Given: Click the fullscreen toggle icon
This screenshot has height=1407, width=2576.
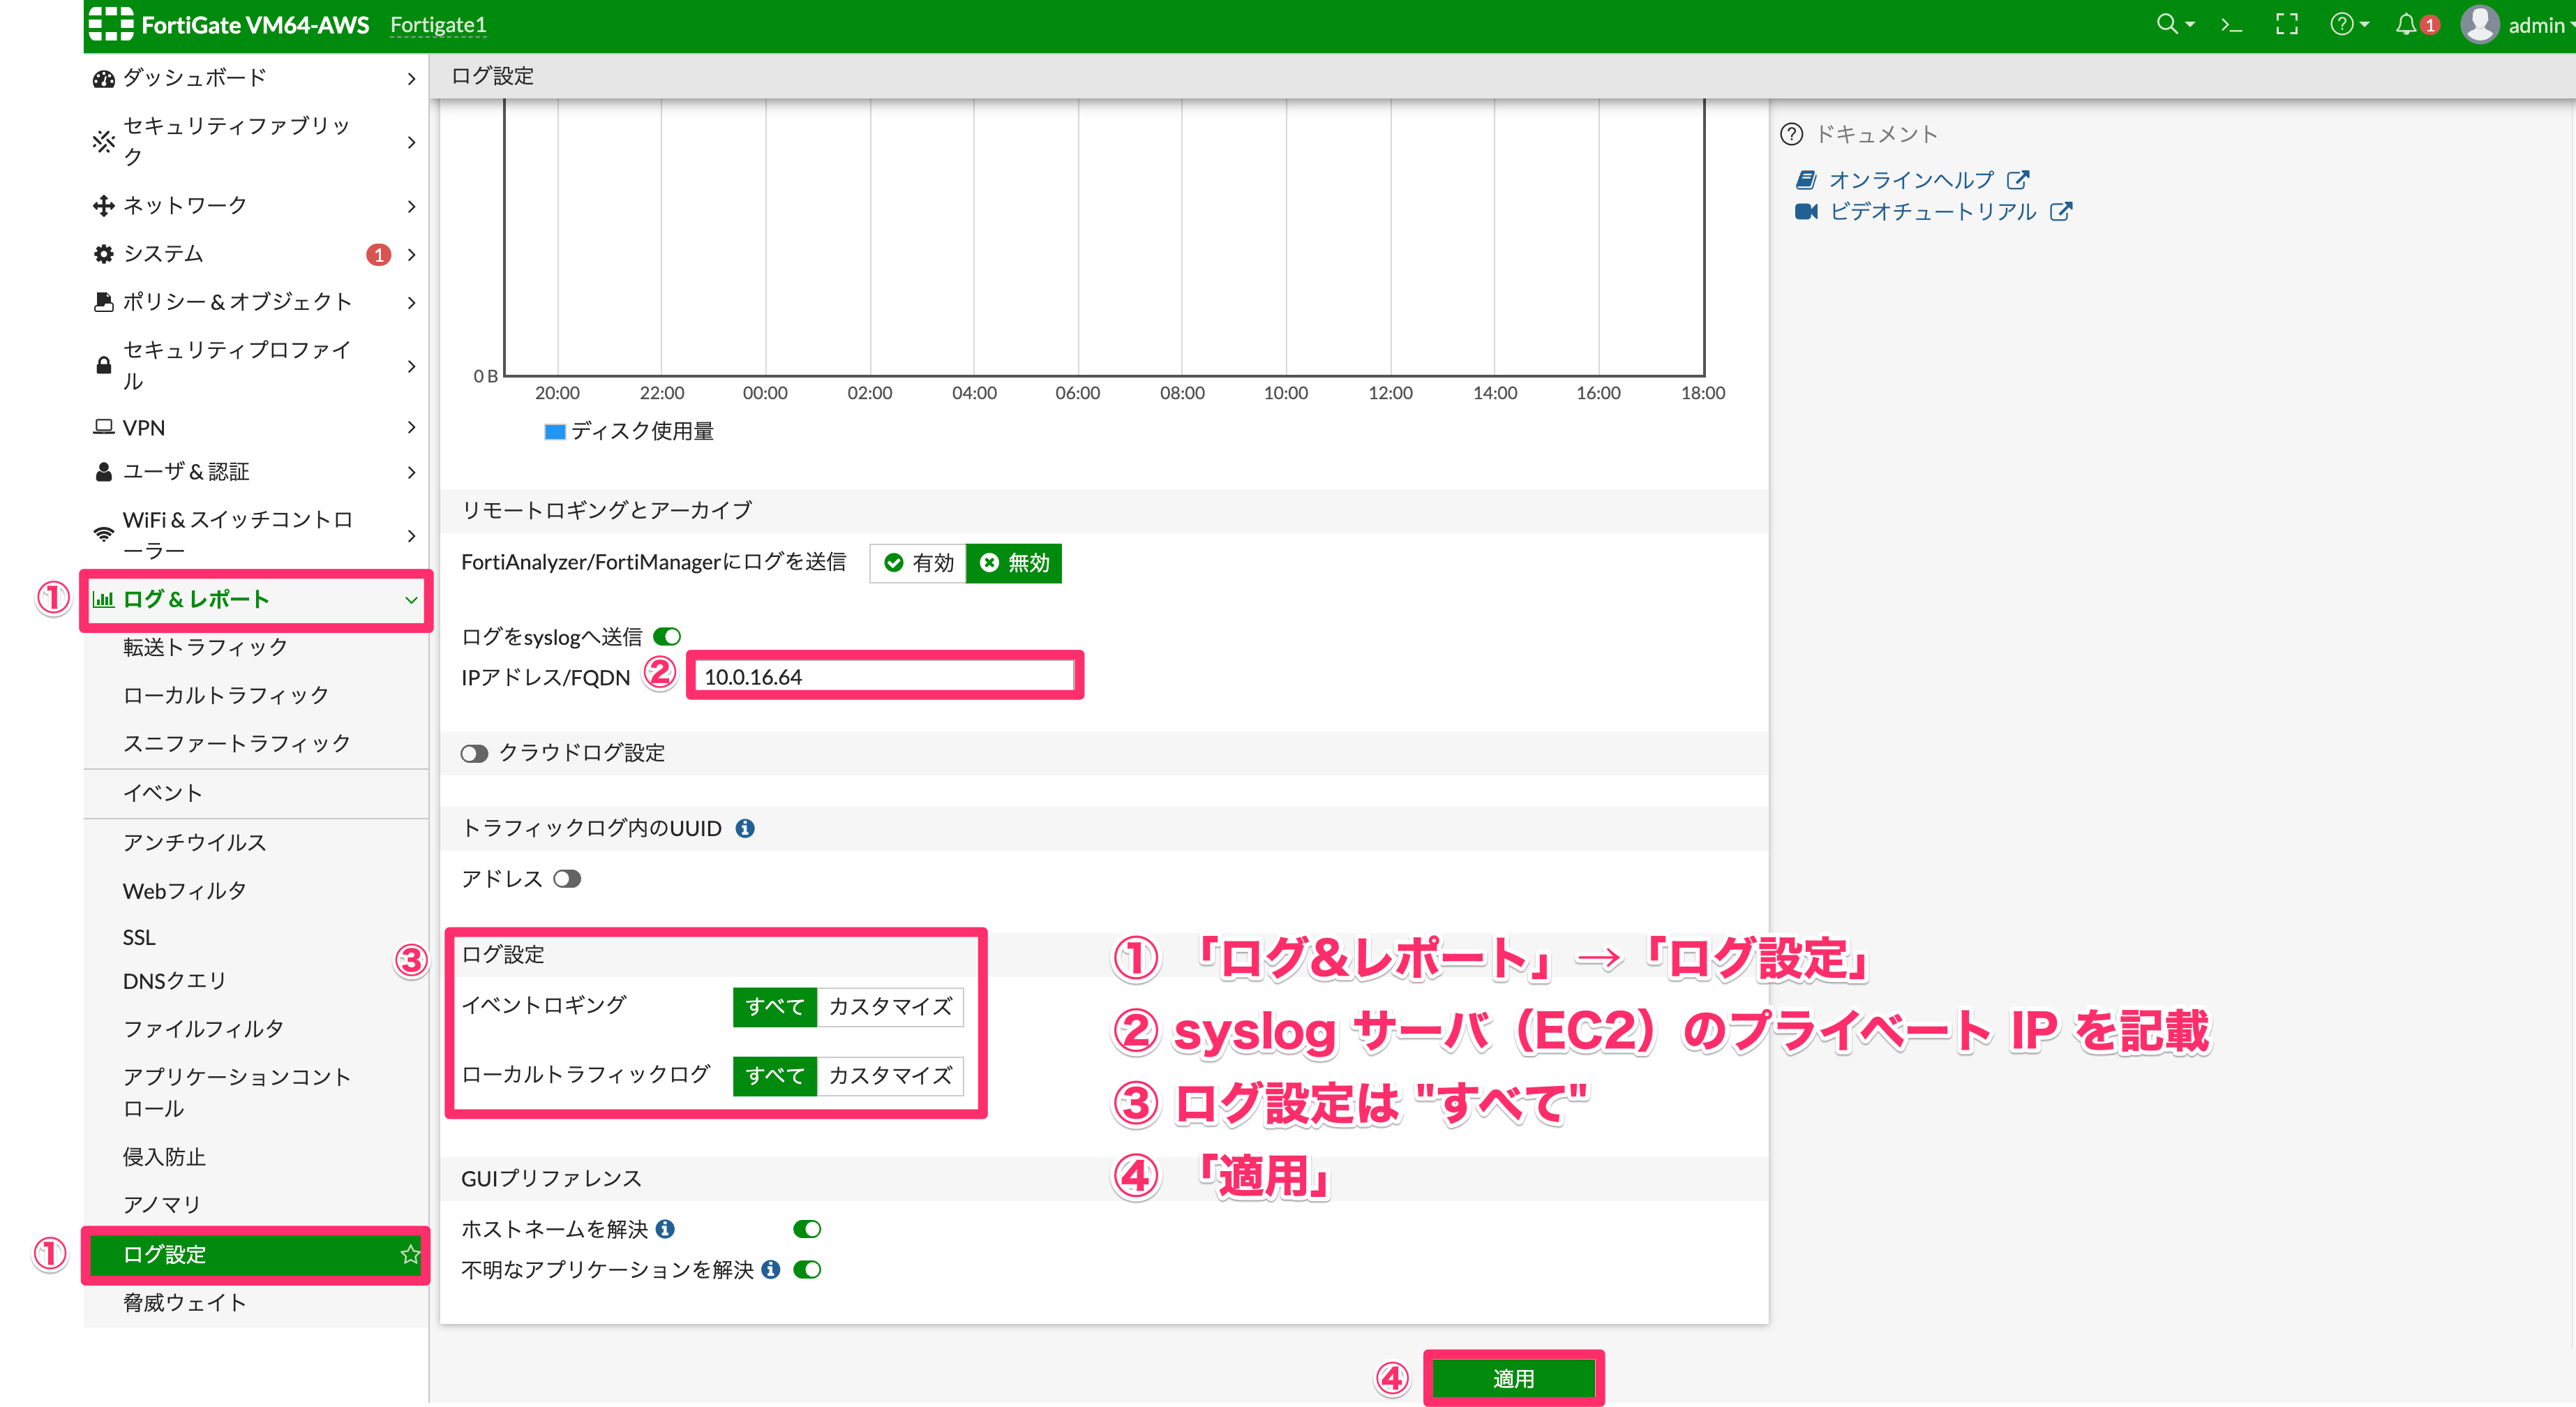Looking at the screenshot, I should pos(2287,25).
